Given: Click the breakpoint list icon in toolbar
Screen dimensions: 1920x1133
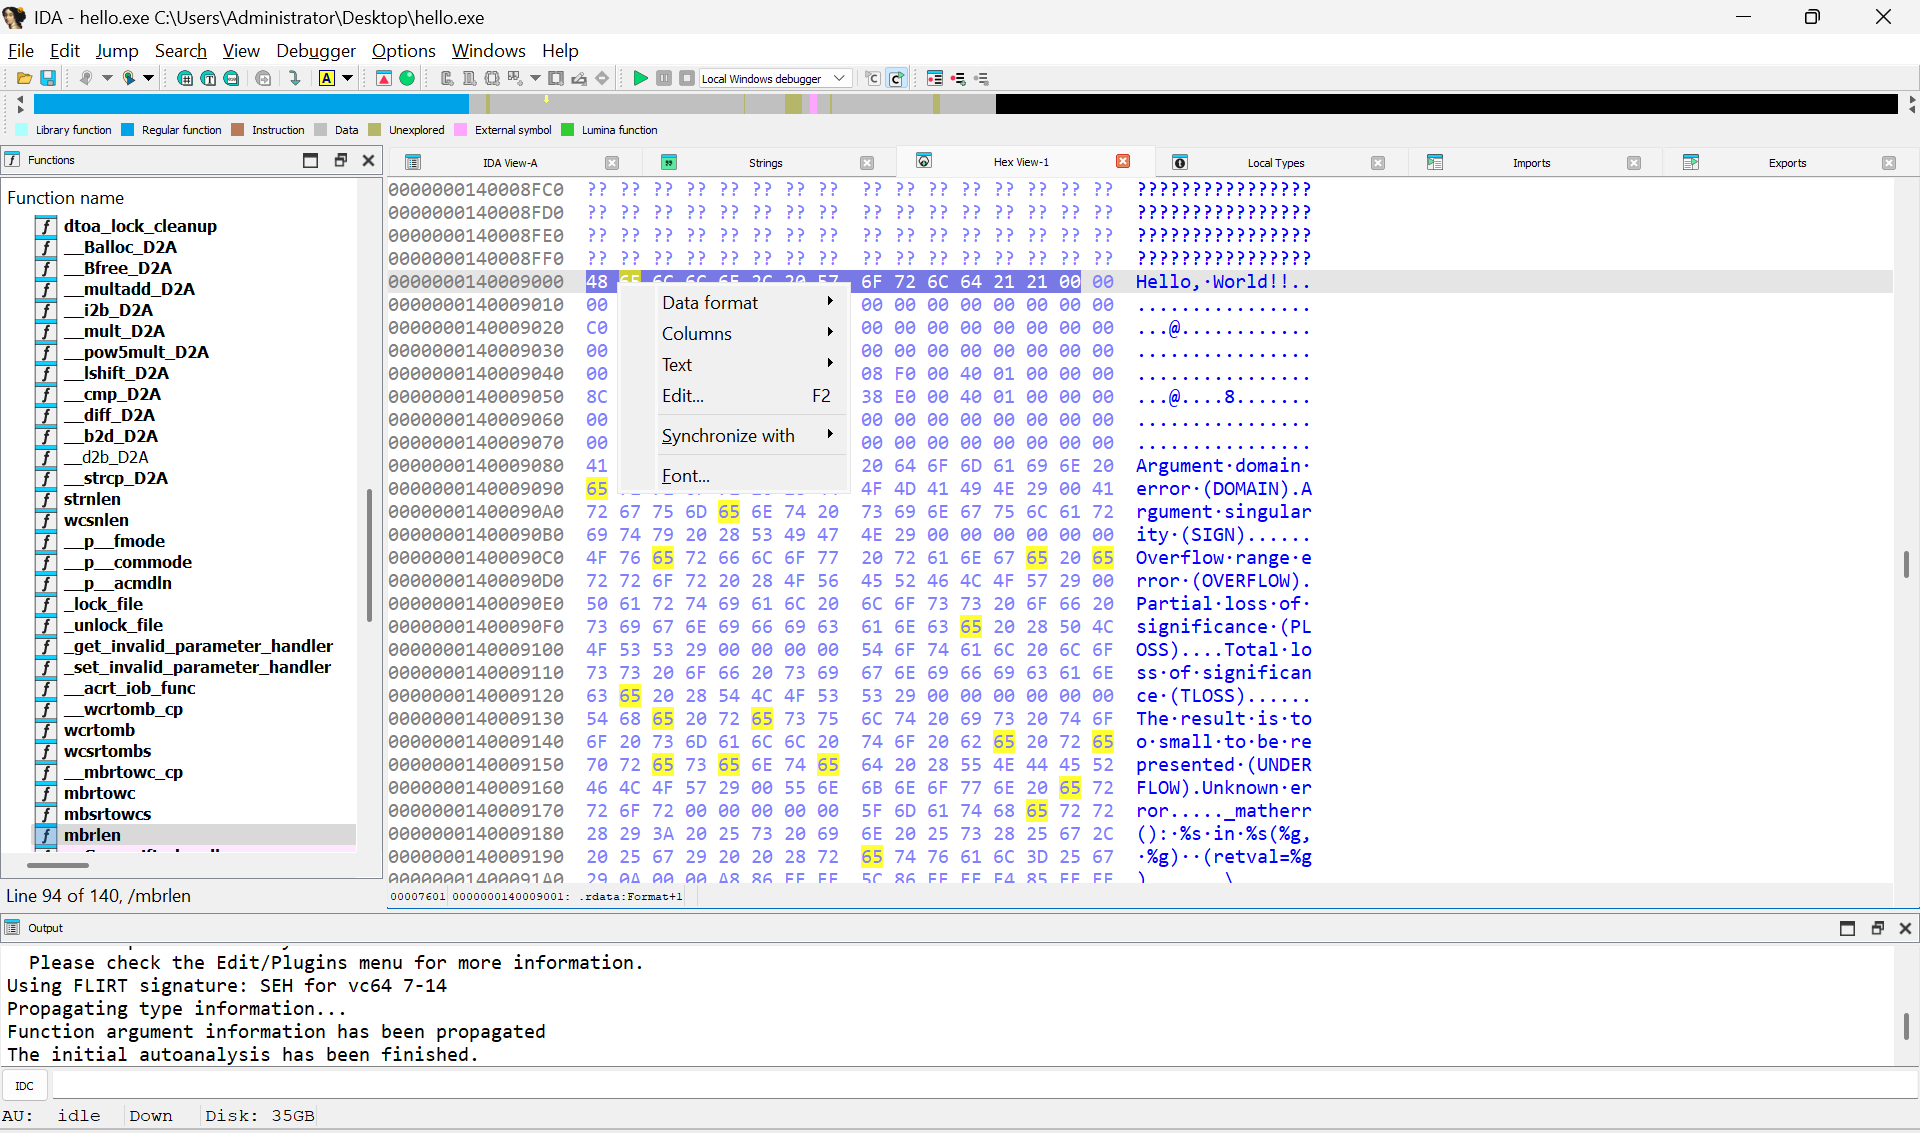Looking at the screenshot, I should [935, 78].
